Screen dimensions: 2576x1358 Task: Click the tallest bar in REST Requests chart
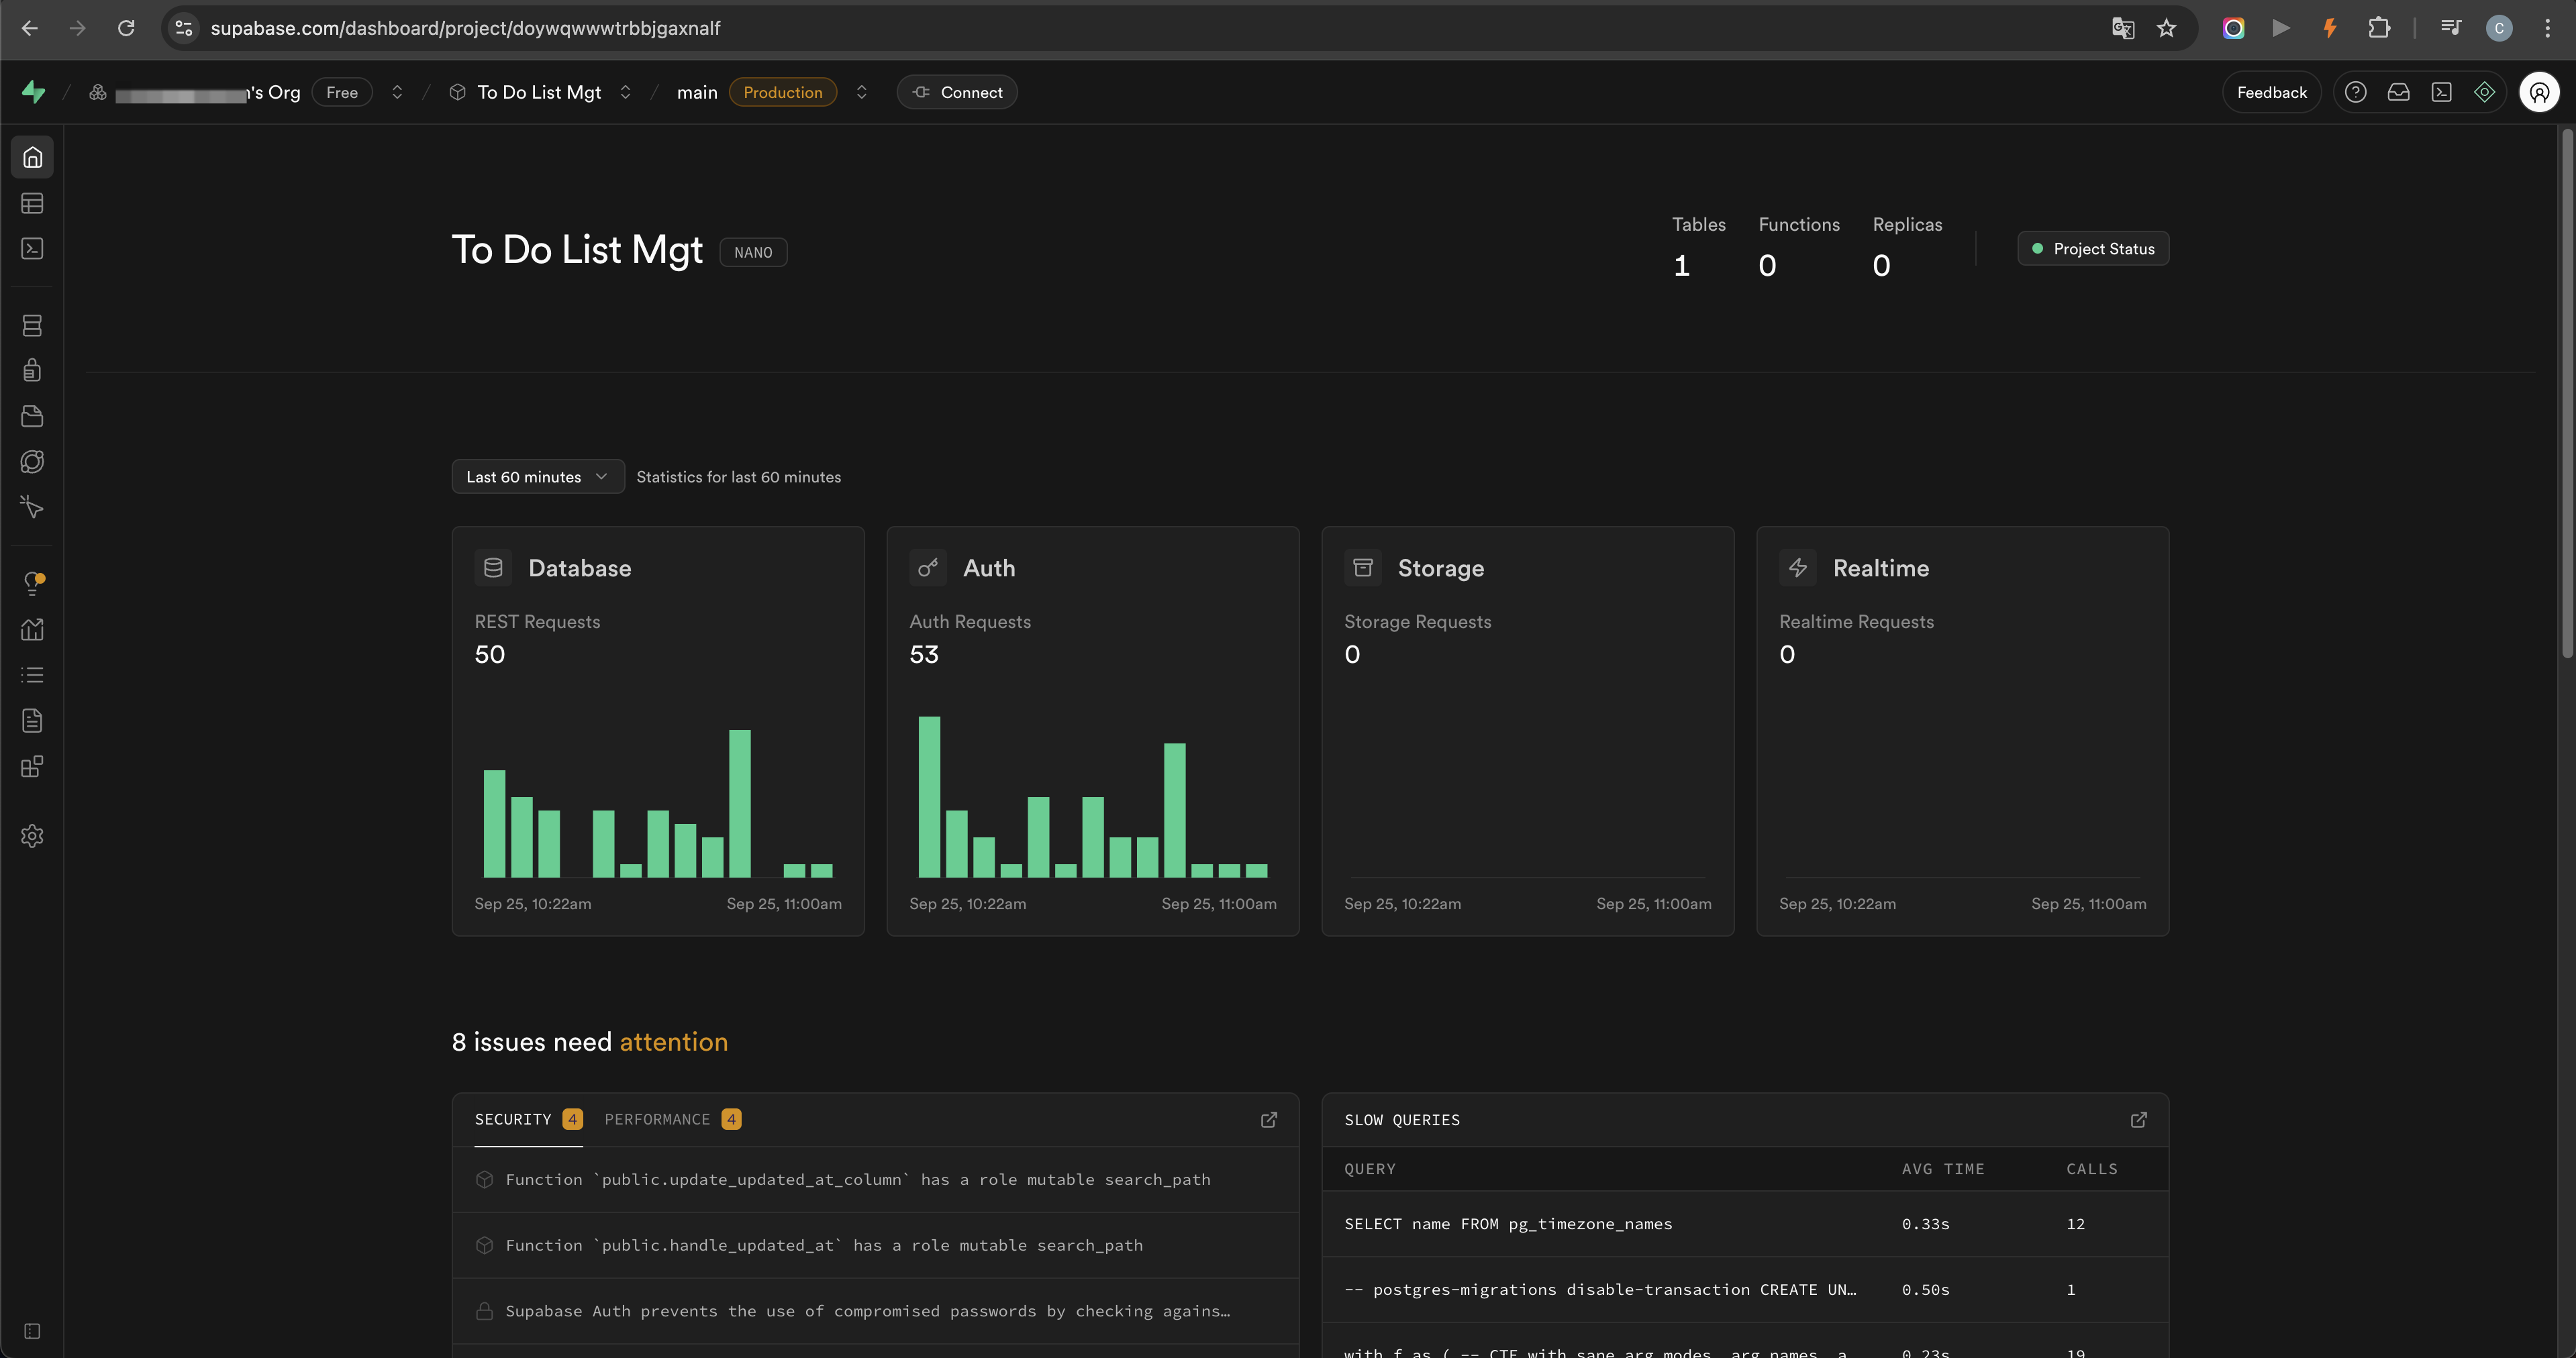[740, 803]
